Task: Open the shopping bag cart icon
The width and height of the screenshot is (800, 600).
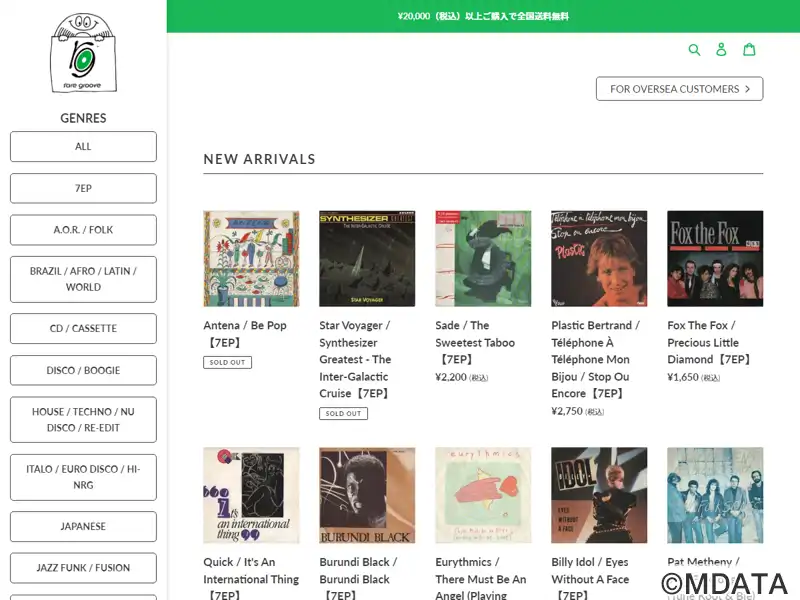Action: [x=749, y=49]
